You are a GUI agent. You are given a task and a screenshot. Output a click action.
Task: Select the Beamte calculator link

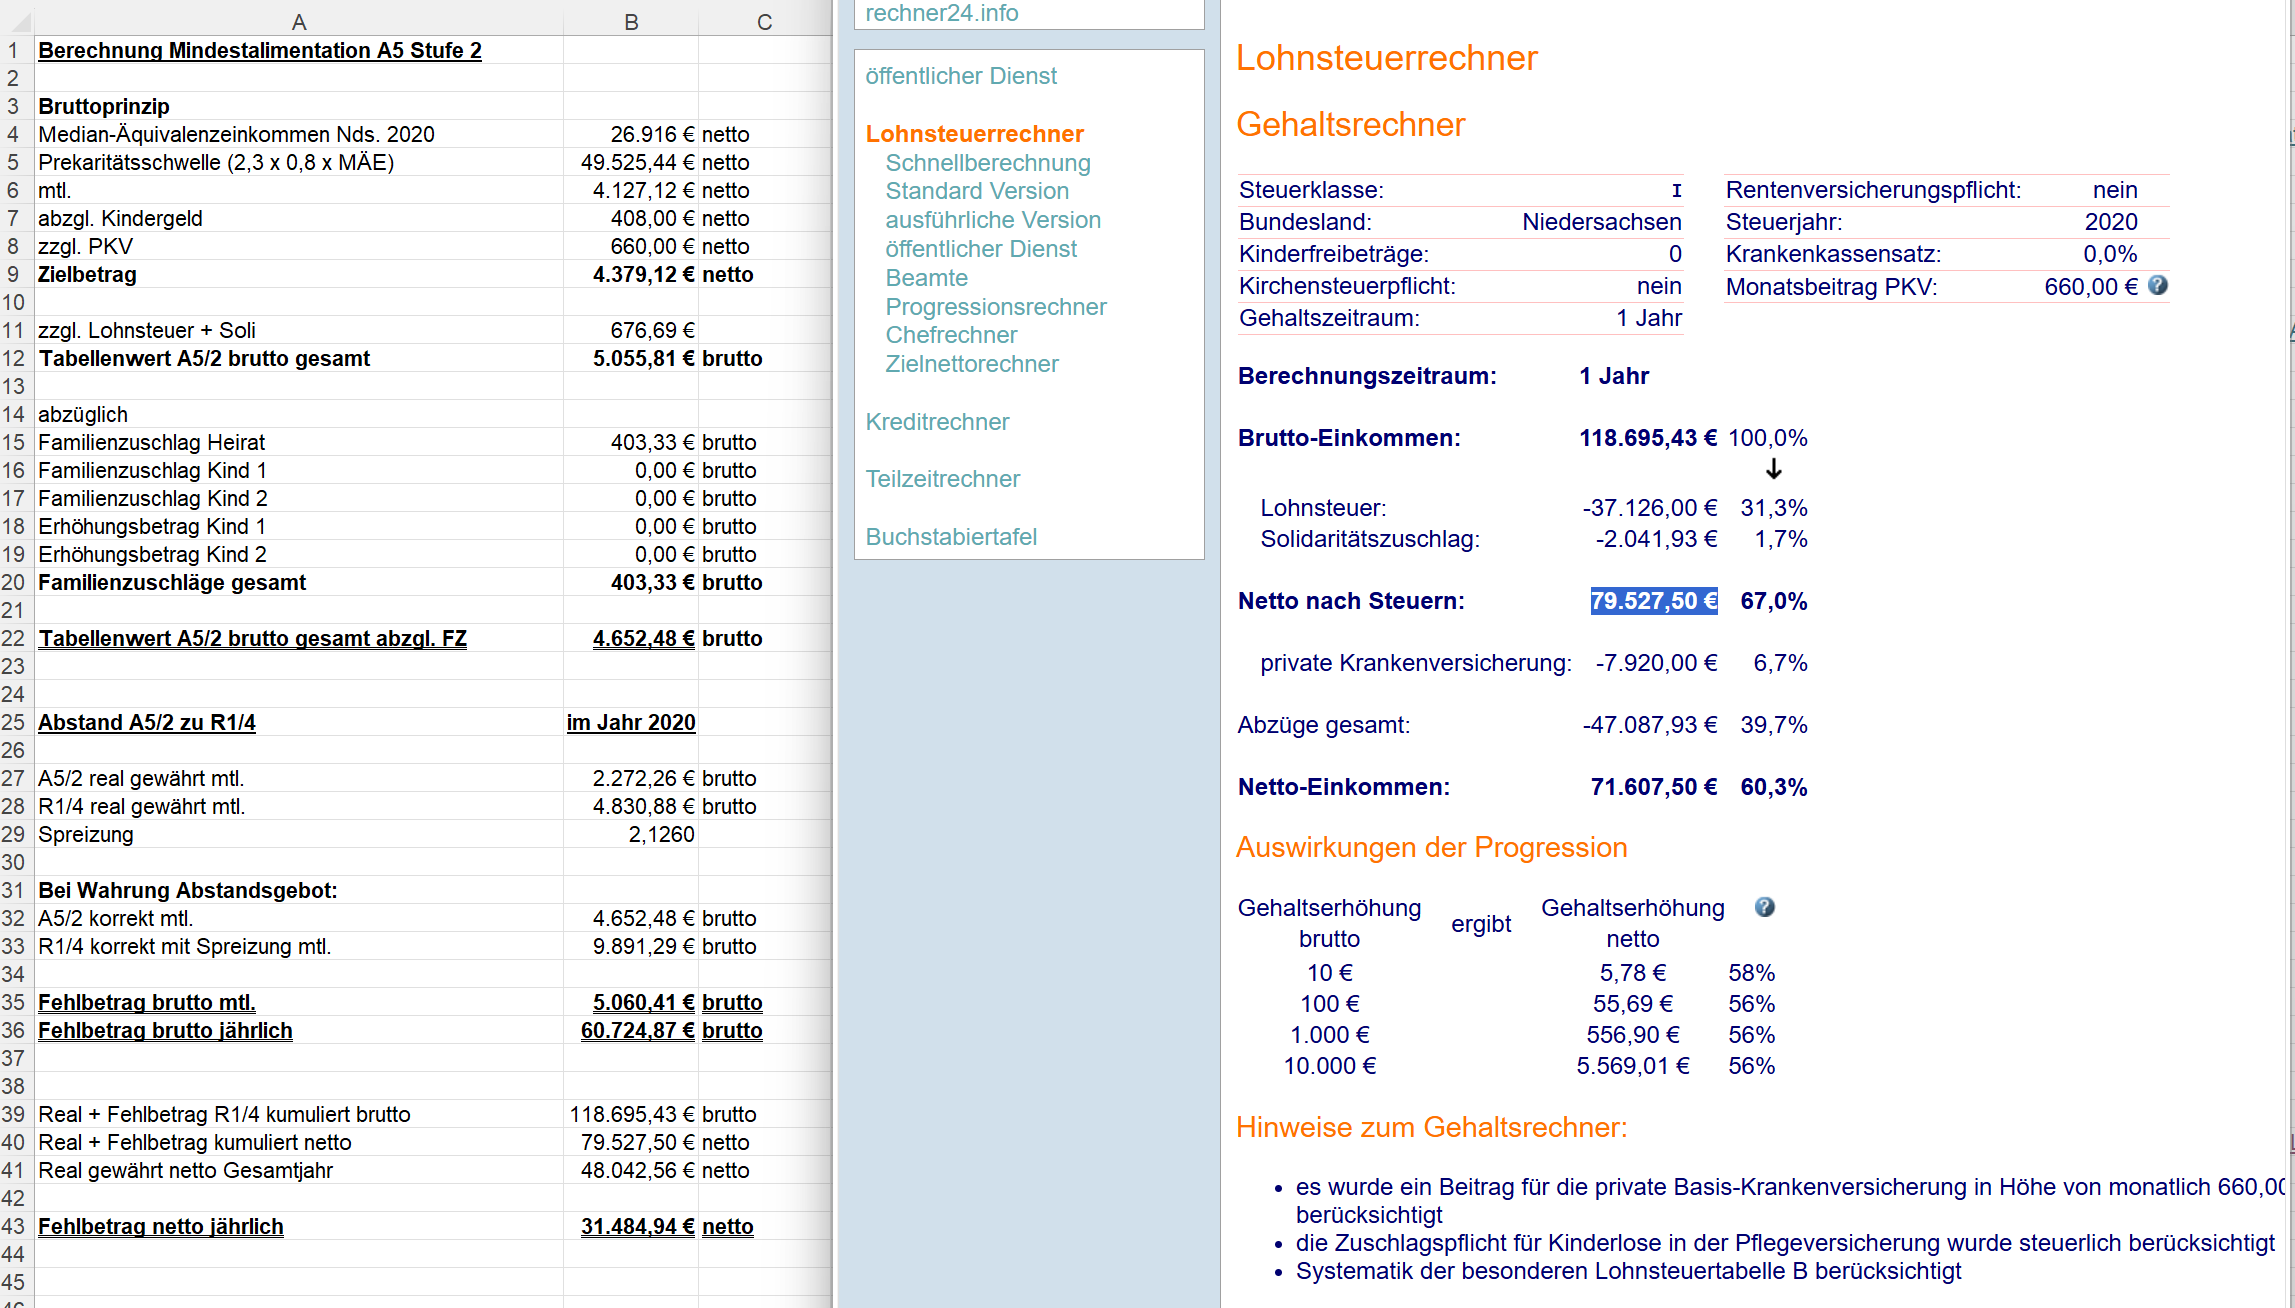pyautogui.click(x=926, y=278)
